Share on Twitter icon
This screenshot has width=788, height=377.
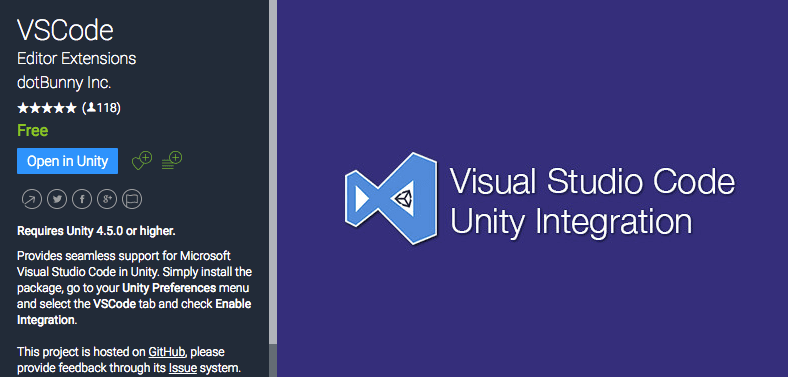57,200
